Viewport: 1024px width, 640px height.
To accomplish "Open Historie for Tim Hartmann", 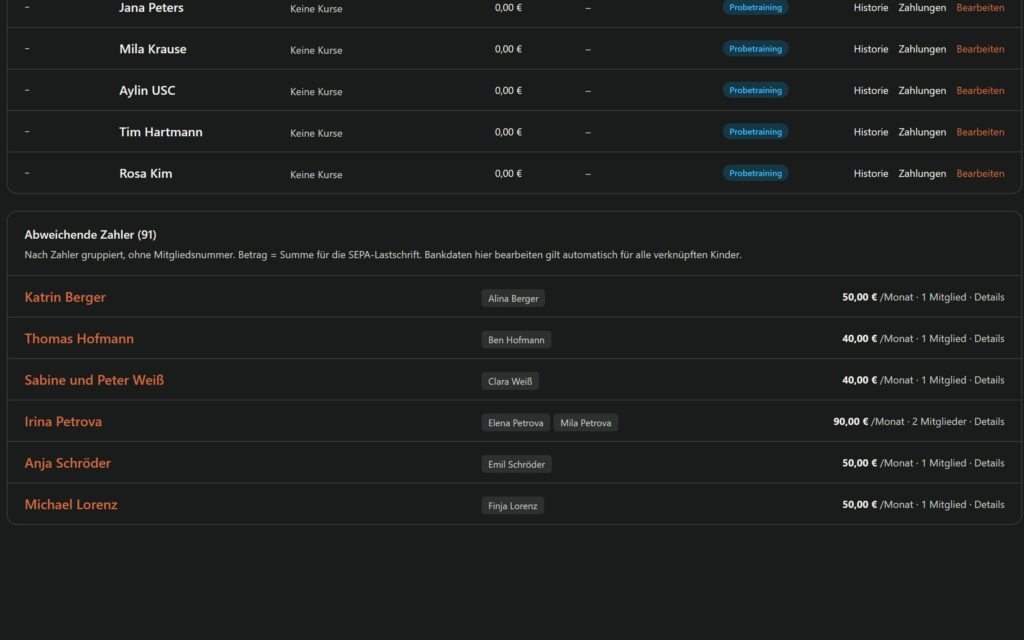I will pos(871,132).
